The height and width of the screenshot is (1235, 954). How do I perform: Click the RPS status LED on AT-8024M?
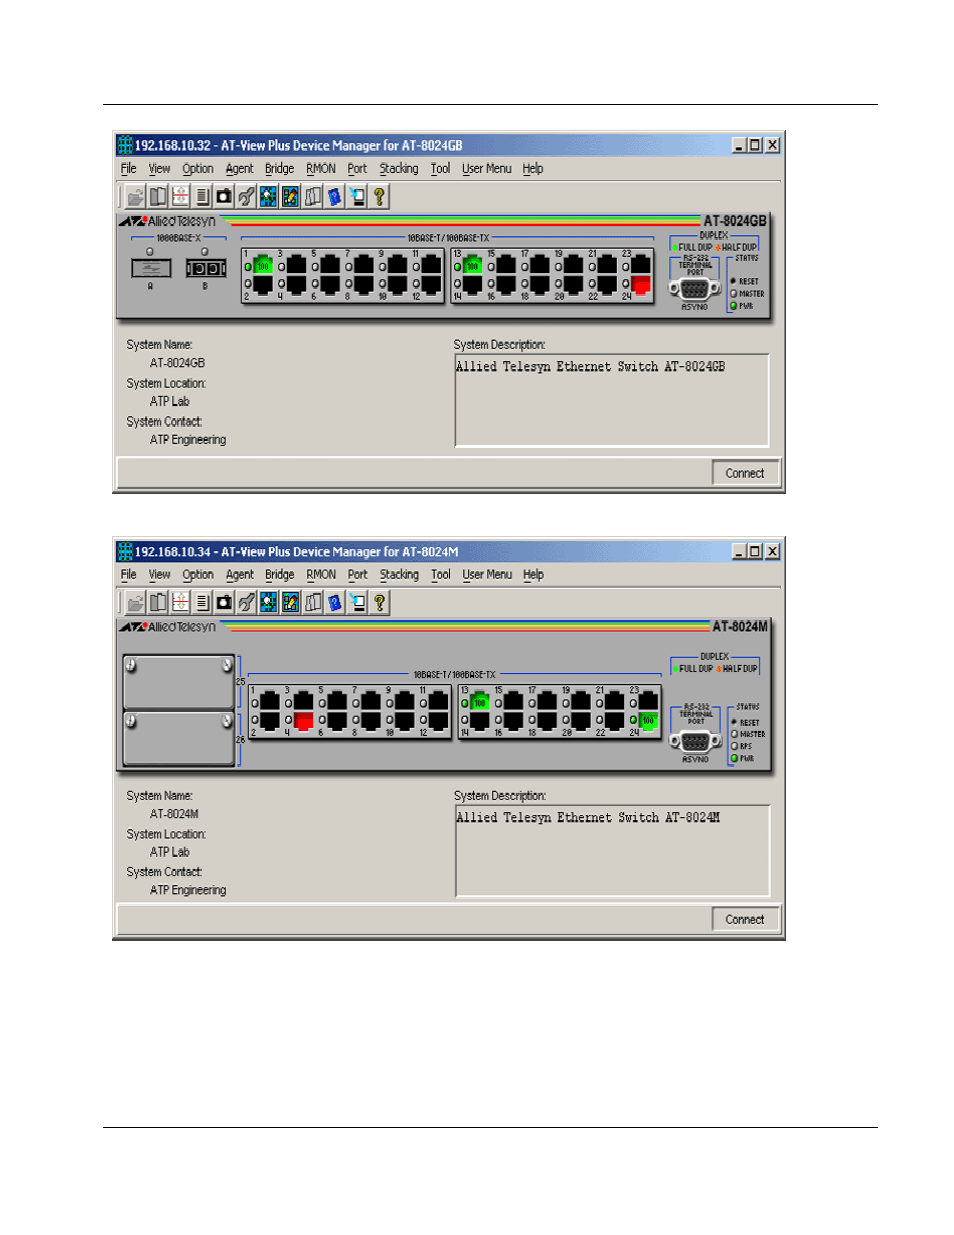[x=734, y=746]
